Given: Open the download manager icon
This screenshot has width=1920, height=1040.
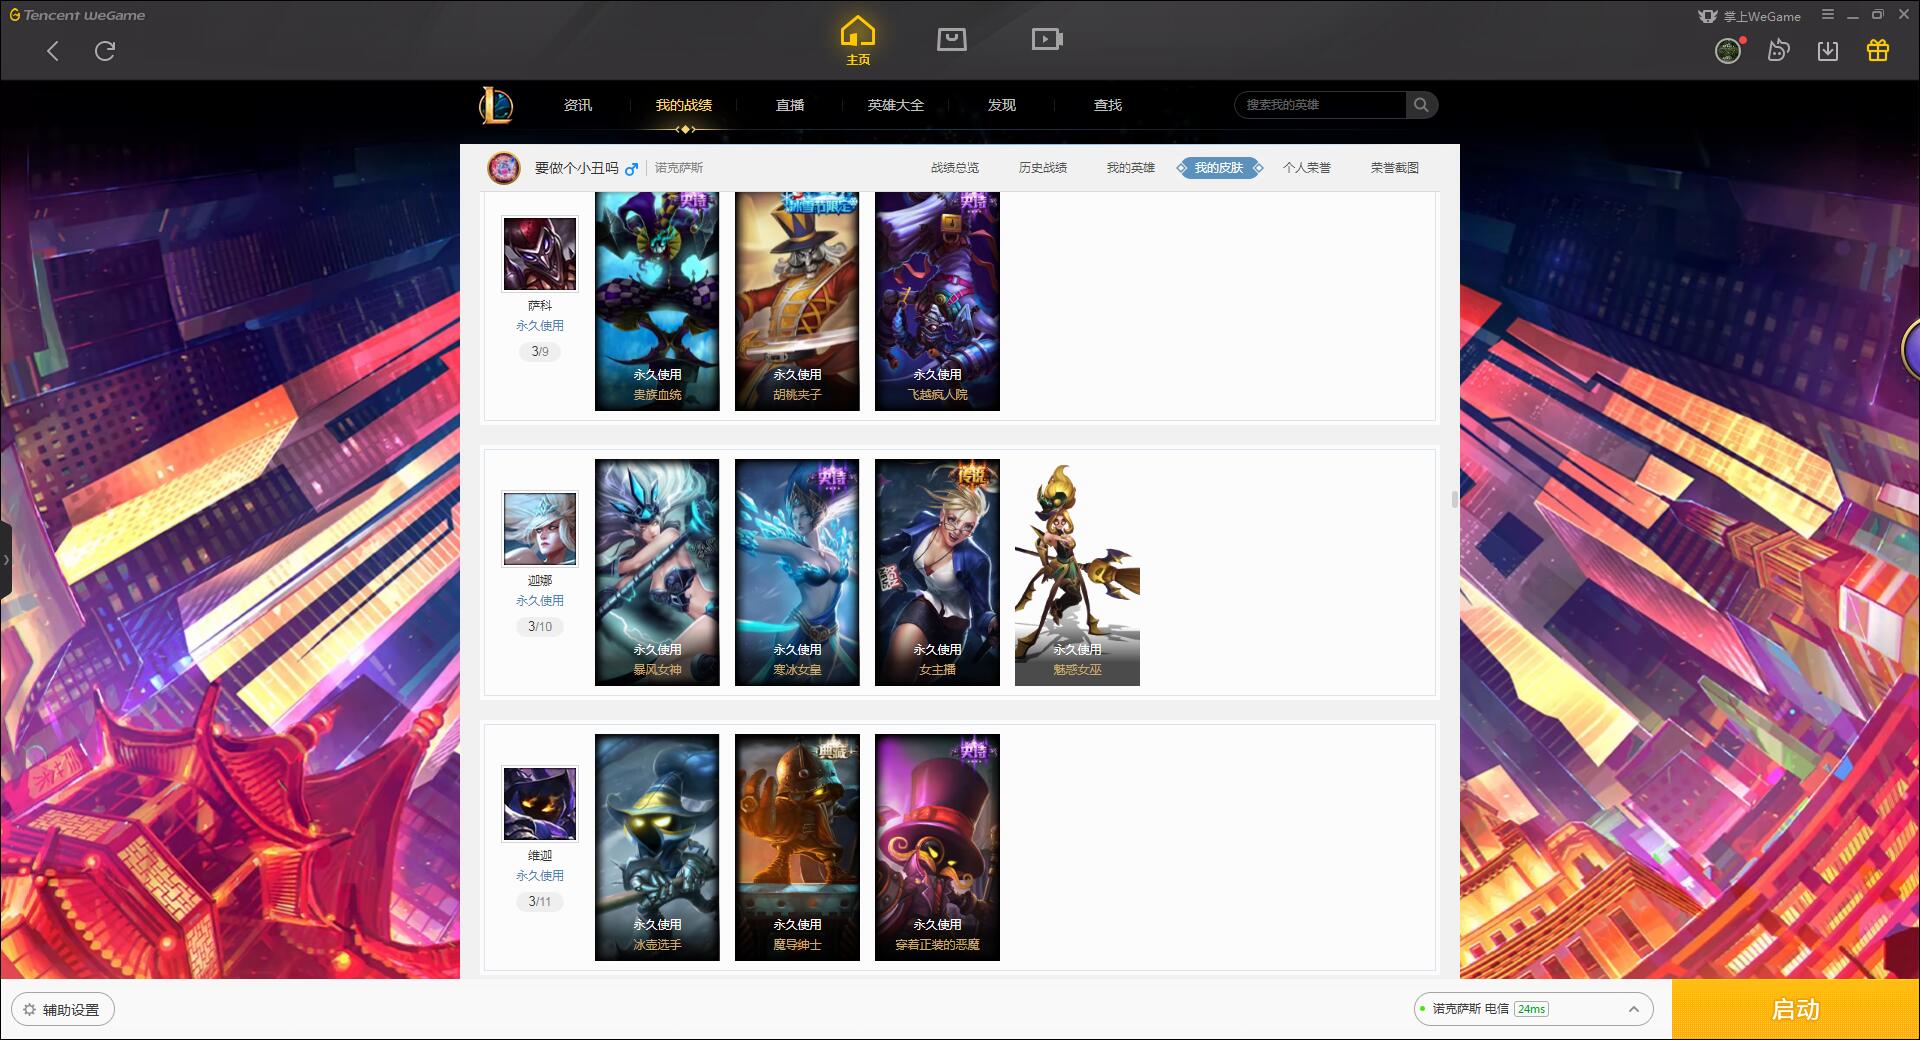Looking at the screenshot, I should click(1828, 51).
